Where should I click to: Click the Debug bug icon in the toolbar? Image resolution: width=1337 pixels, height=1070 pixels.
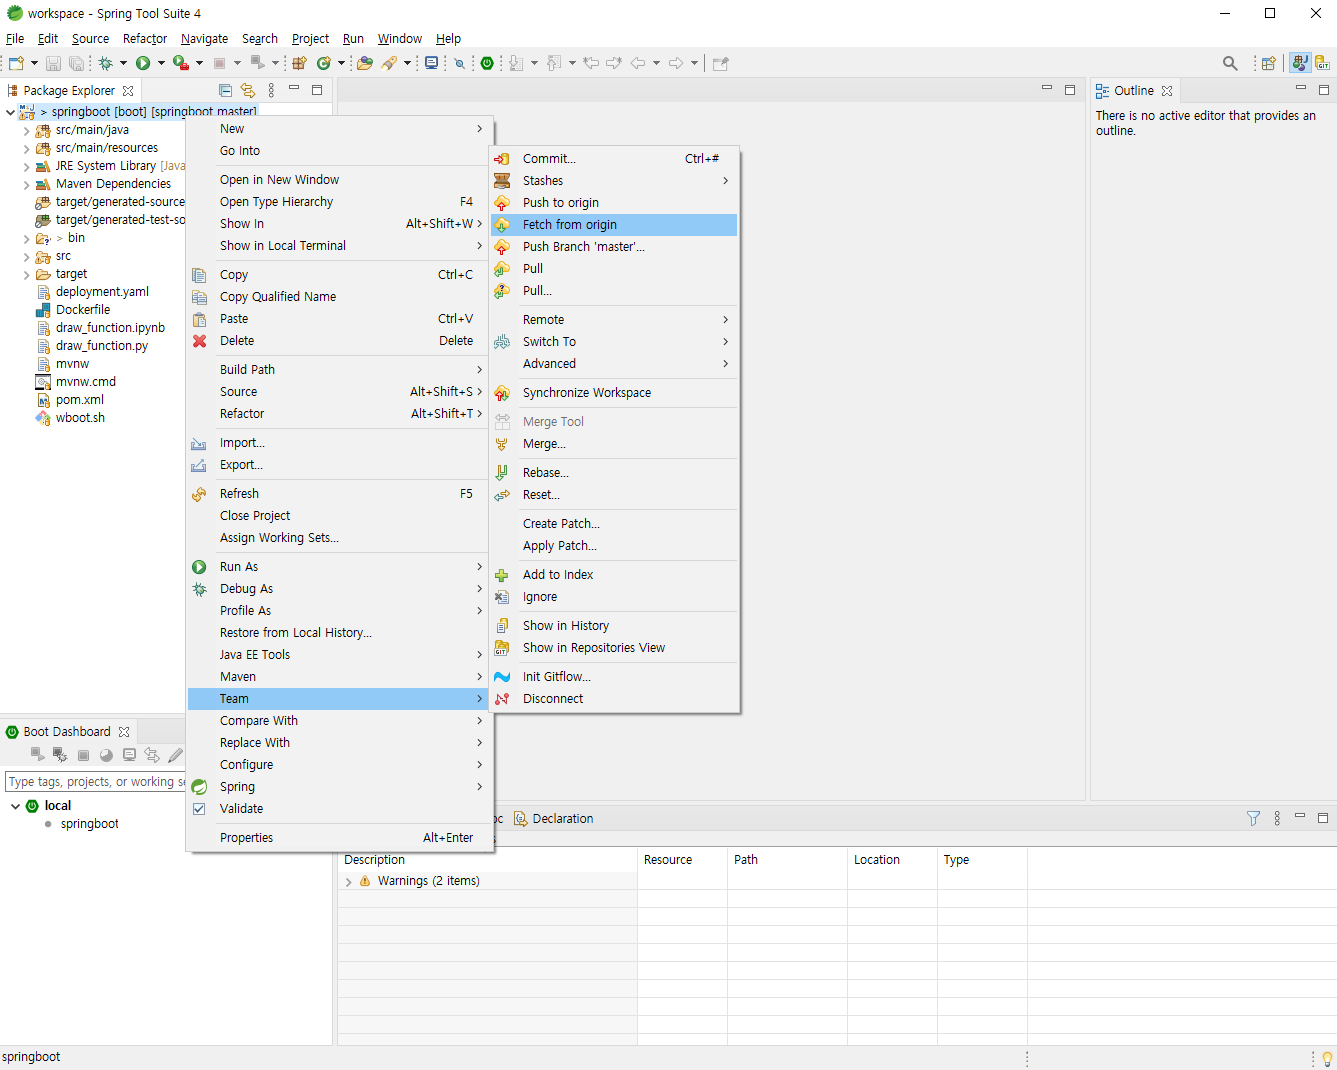(106, 63)
